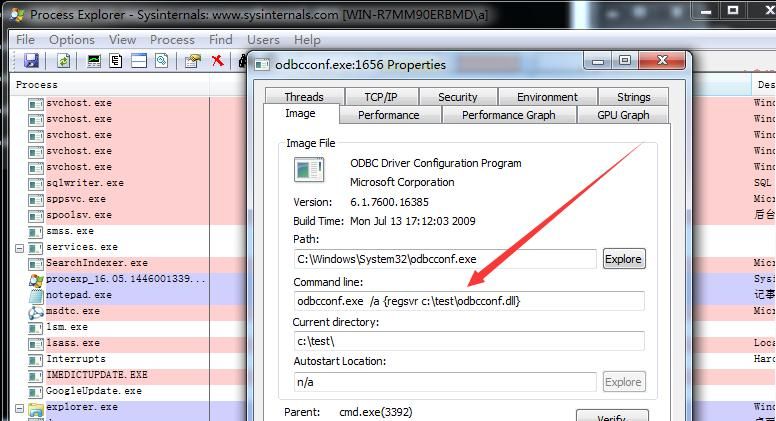
Task: Open the System Information graph icon
Action: click(x=94, y=61)
